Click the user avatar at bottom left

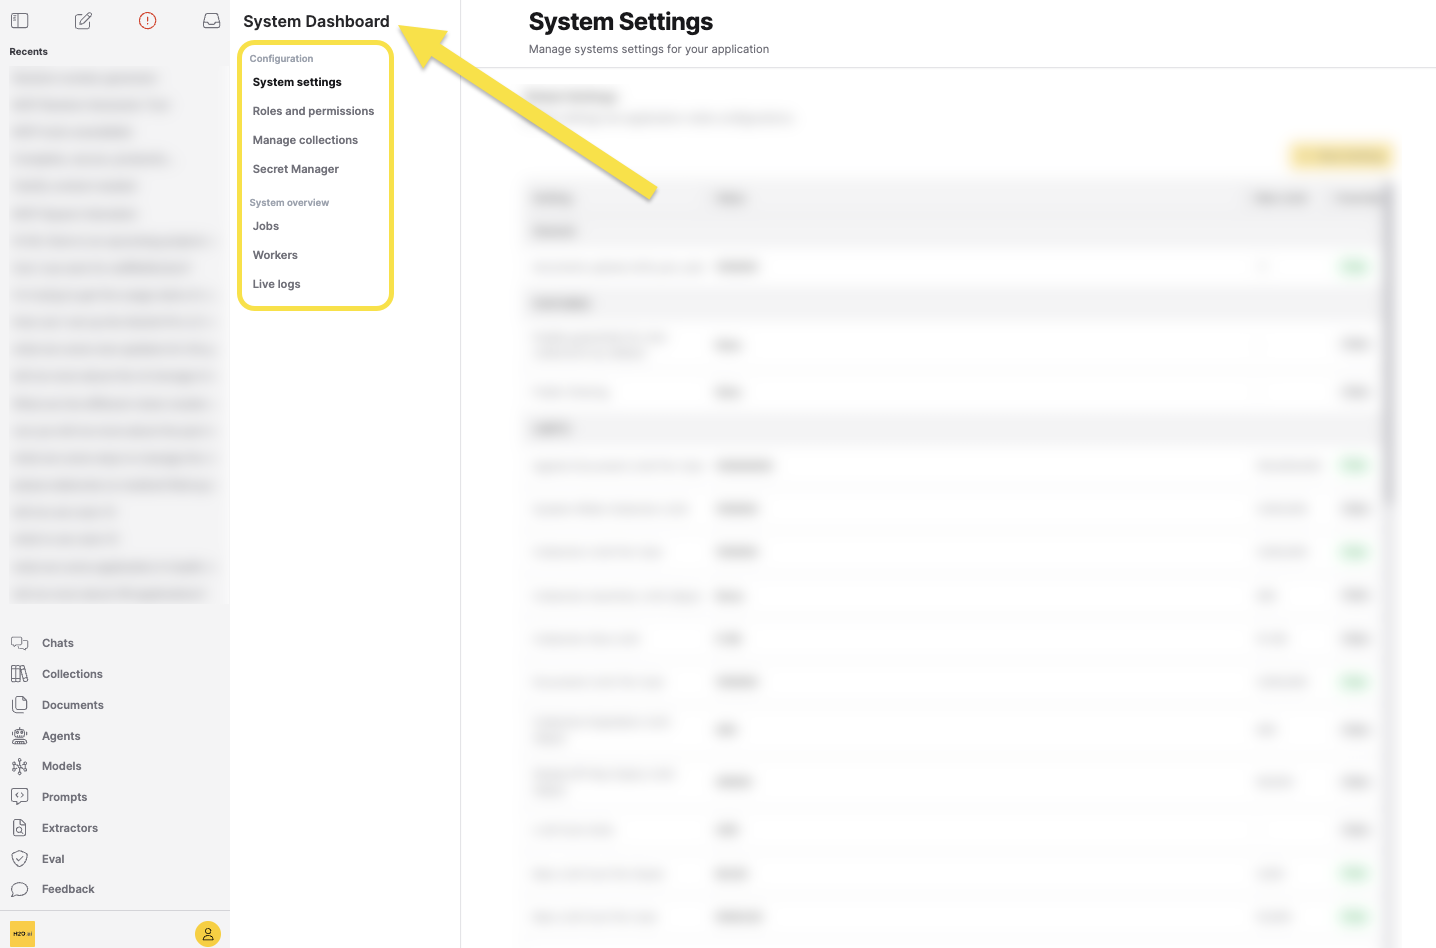pos(207,933)
